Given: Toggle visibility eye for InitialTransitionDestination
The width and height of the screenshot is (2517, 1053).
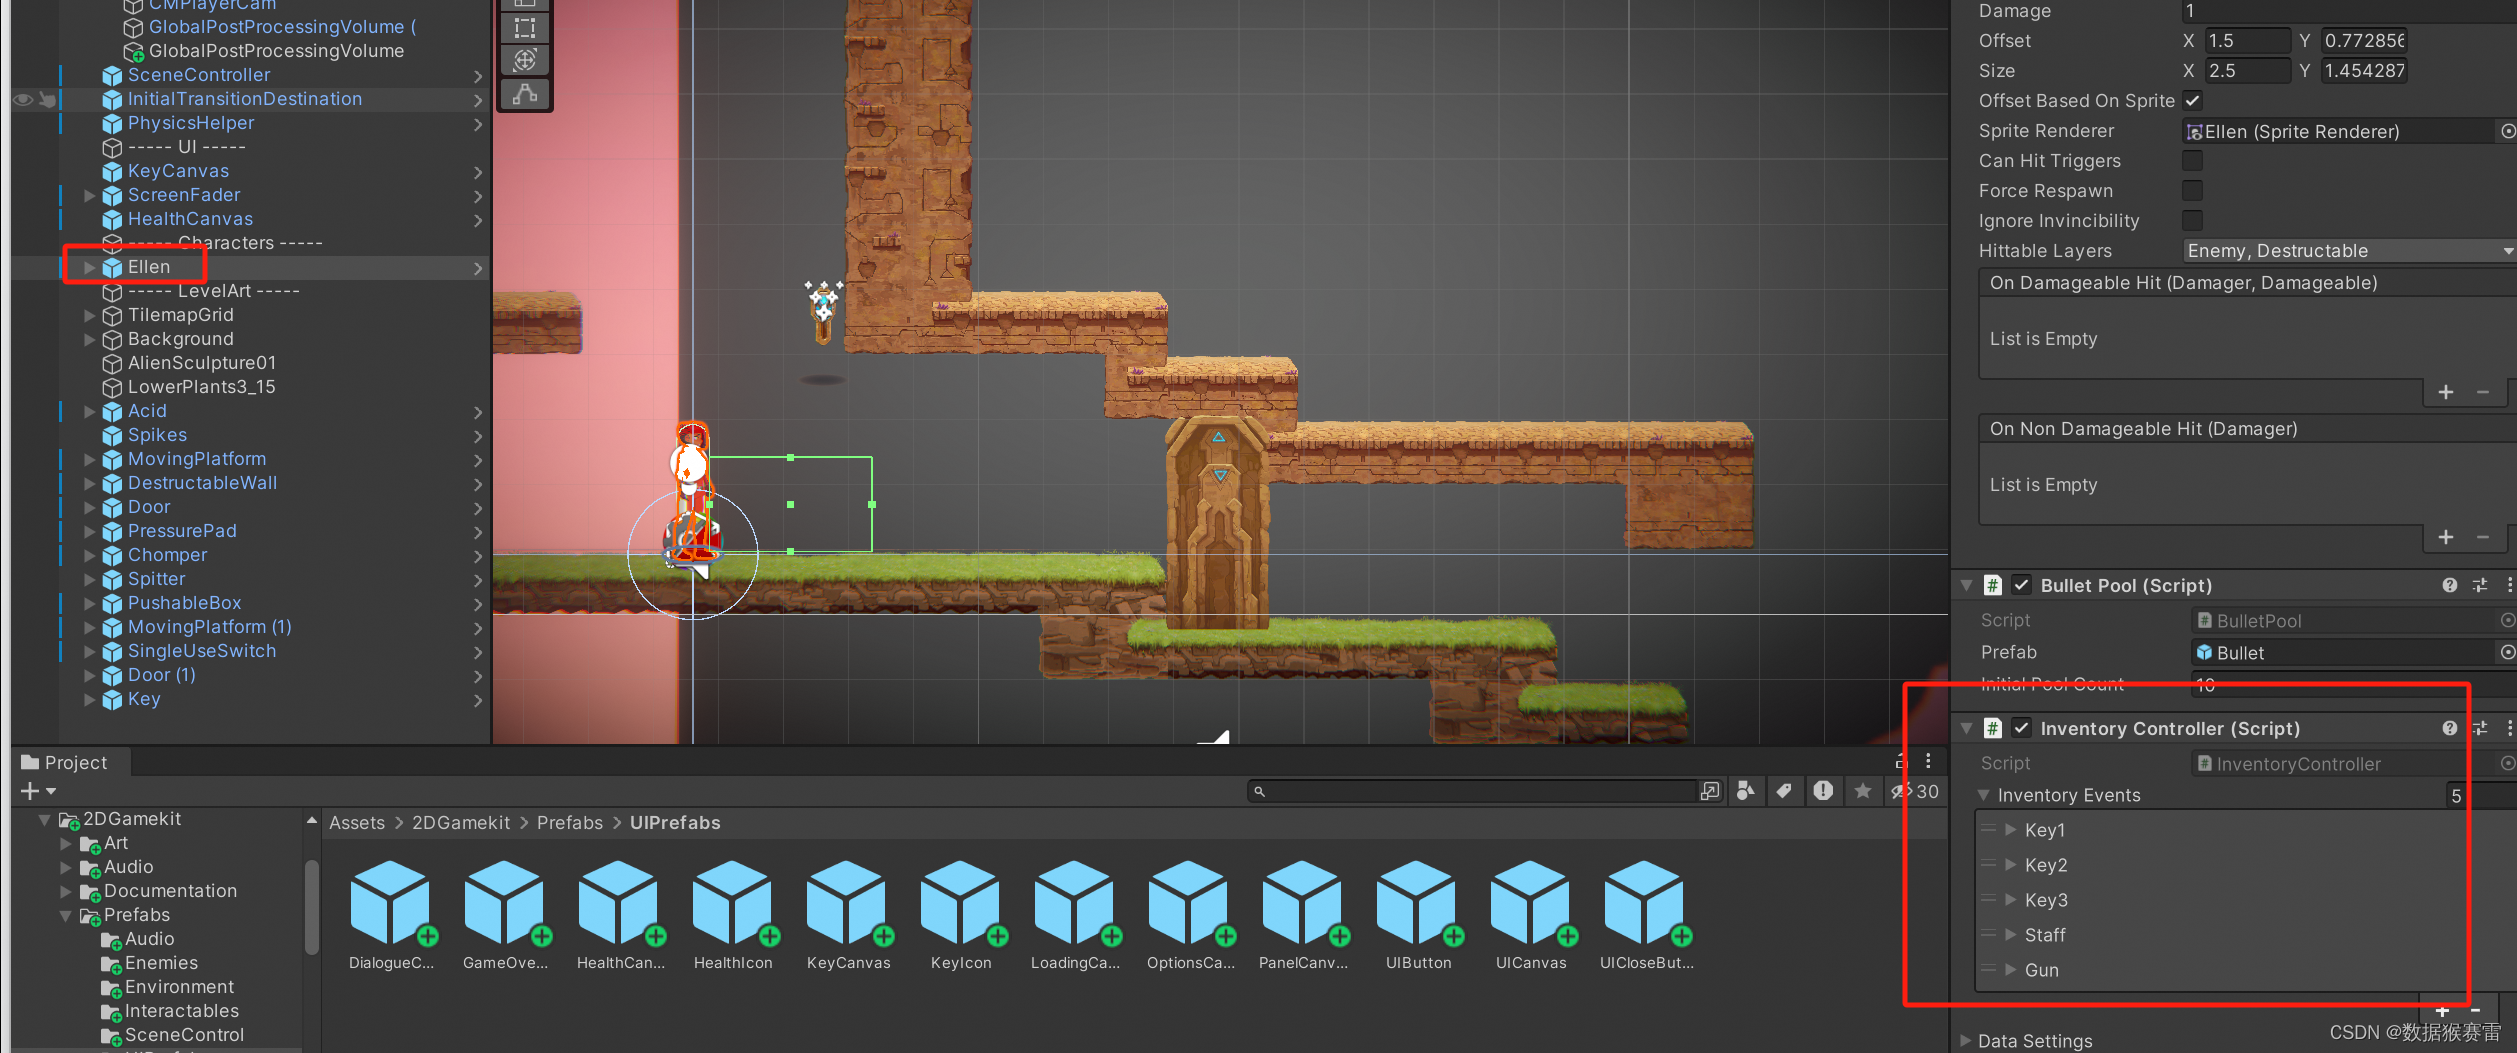Looking at the screenshot, I should tap(23, 99).
